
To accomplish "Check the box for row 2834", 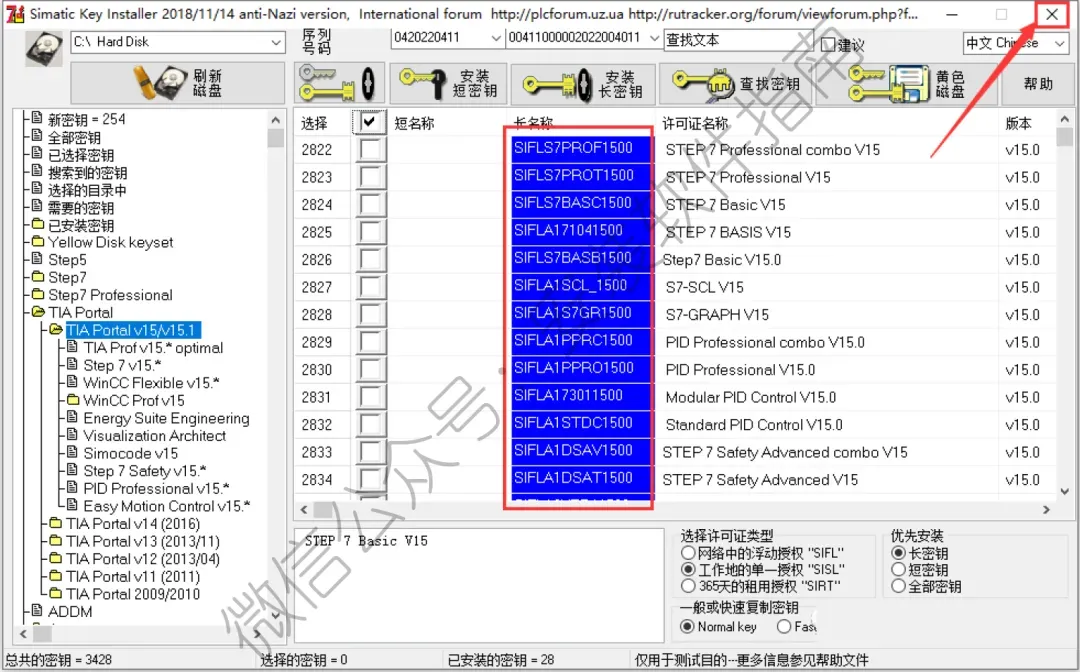I will pos(370,479).
